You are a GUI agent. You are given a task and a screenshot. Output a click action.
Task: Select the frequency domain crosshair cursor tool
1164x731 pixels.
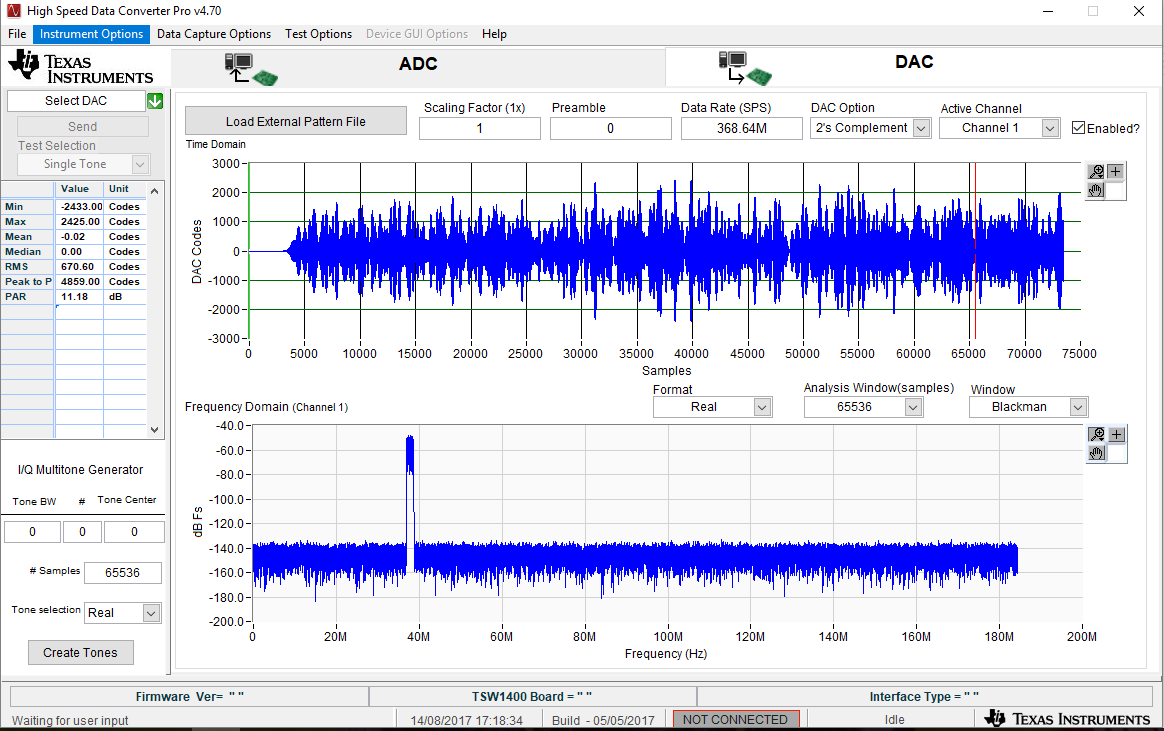coord(1117,435)
